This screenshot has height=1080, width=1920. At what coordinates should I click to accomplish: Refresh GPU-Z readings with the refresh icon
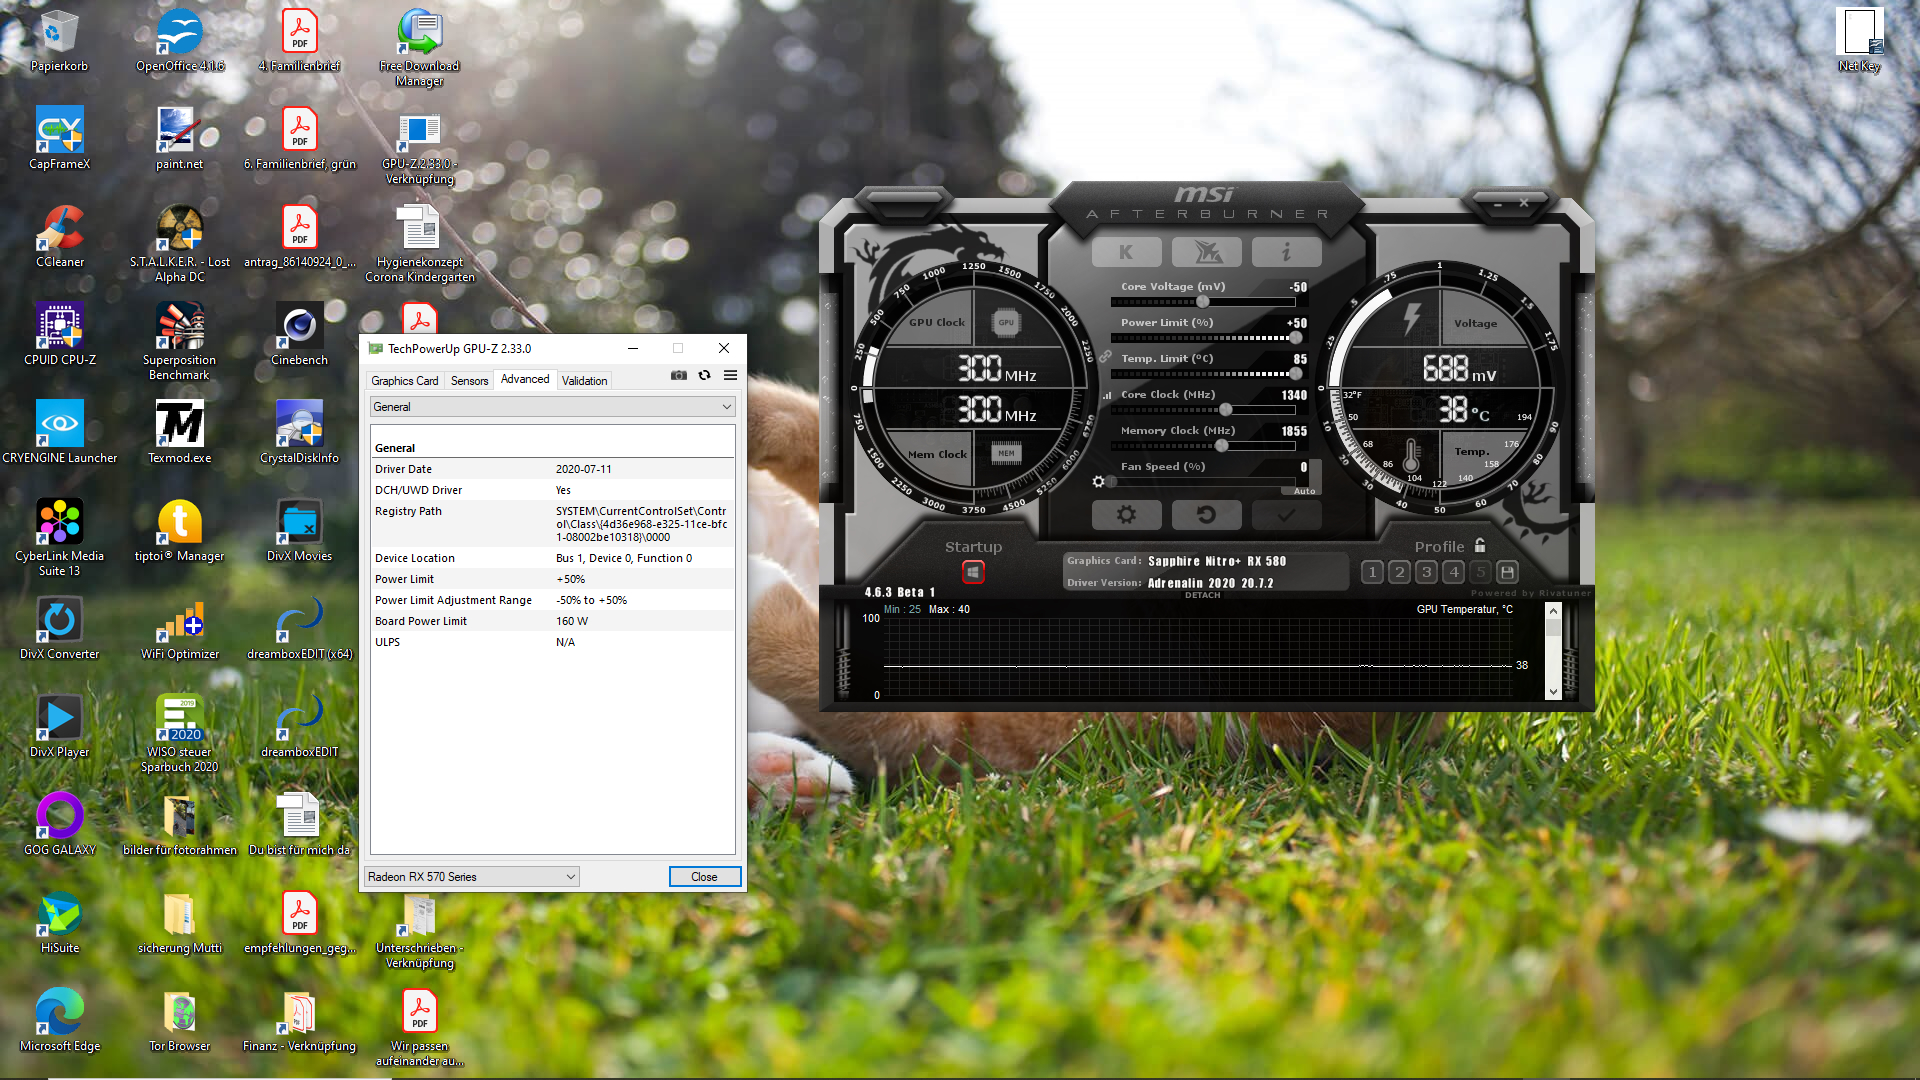[x=705, y=375]
